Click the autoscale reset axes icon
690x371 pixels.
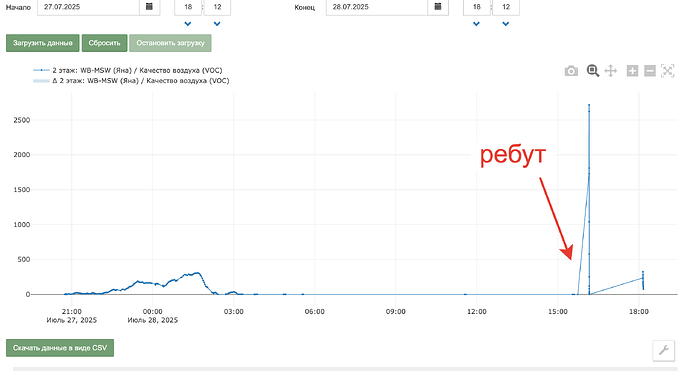point(668,71)
